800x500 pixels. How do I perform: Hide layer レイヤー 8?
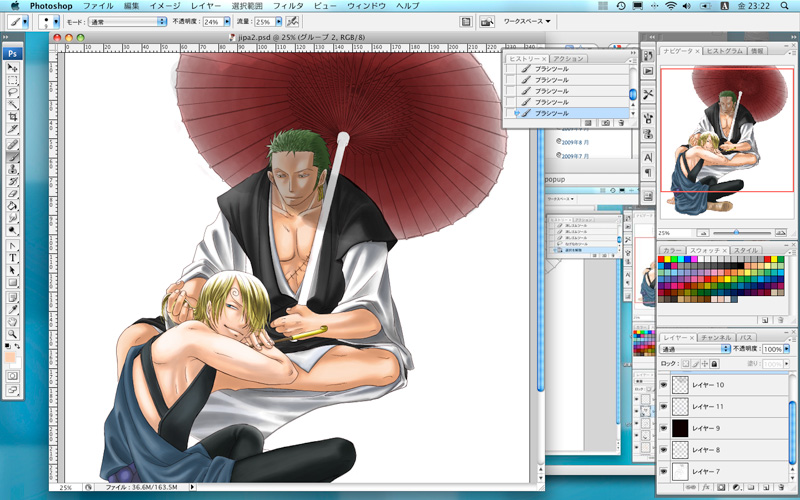pos(663,450)
